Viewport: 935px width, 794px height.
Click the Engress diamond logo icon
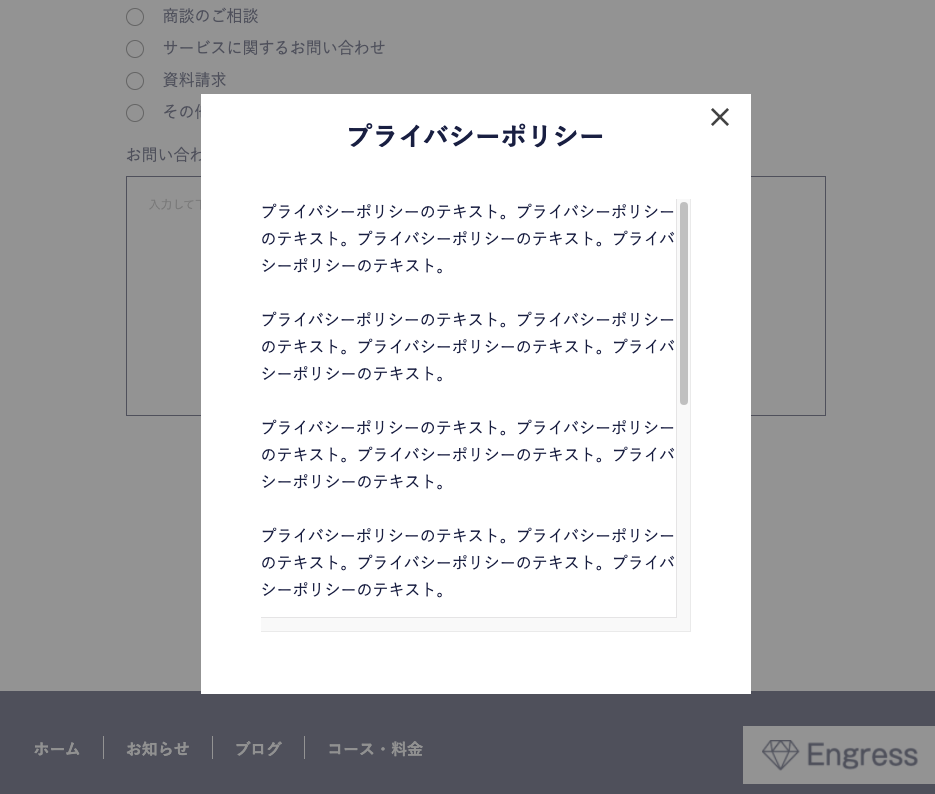(x=780, y=755)
